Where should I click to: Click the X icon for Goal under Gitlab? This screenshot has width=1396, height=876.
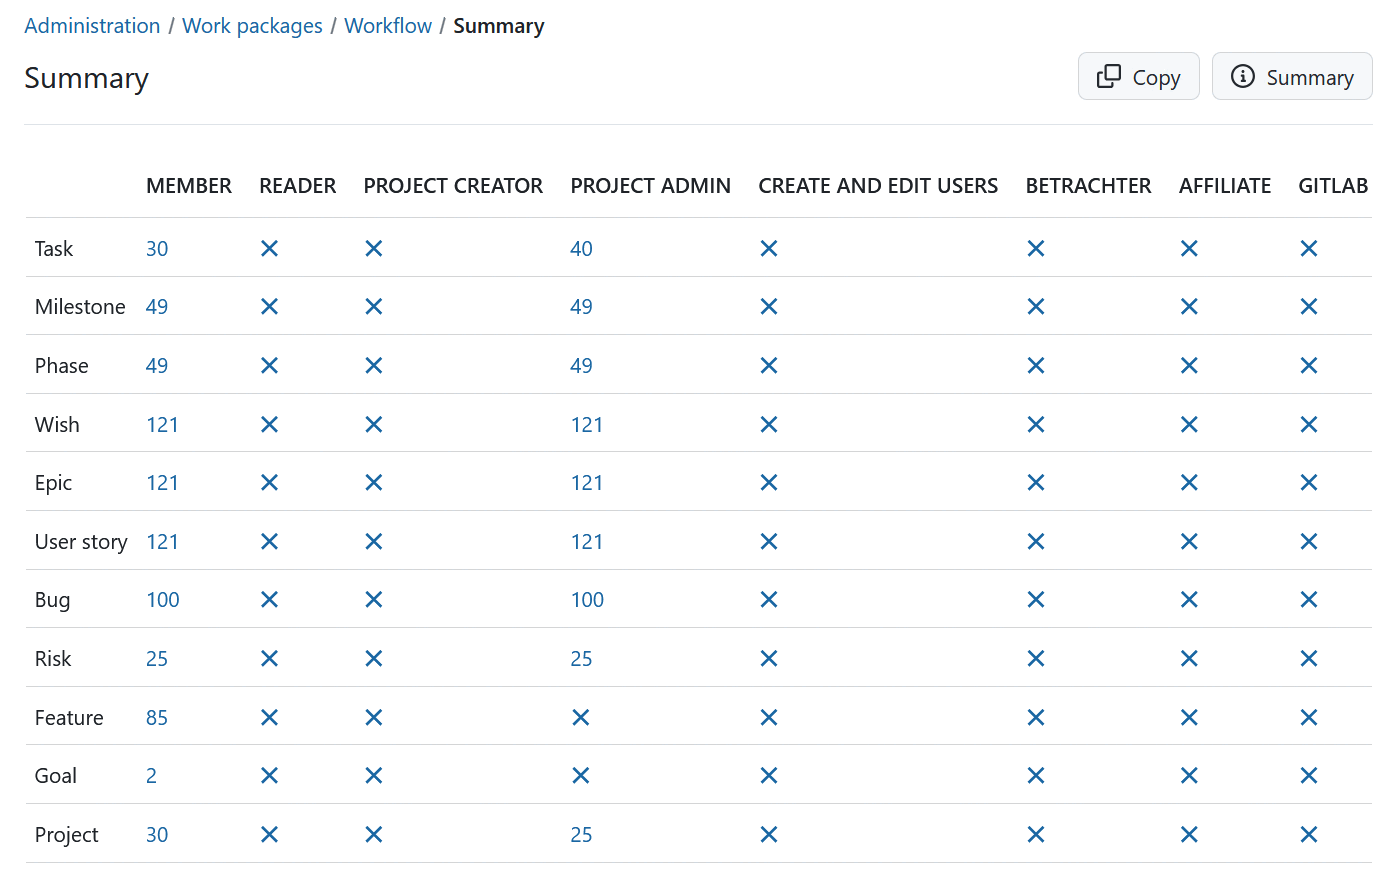1309,775
